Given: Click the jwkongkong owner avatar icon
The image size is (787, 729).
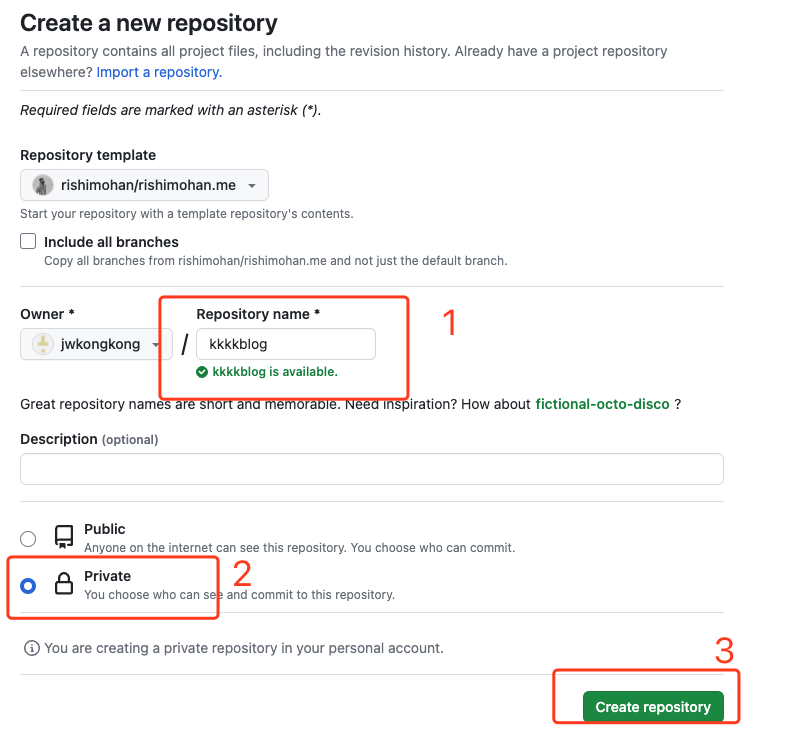Looking at the screenshot, I should click(43, 344).
